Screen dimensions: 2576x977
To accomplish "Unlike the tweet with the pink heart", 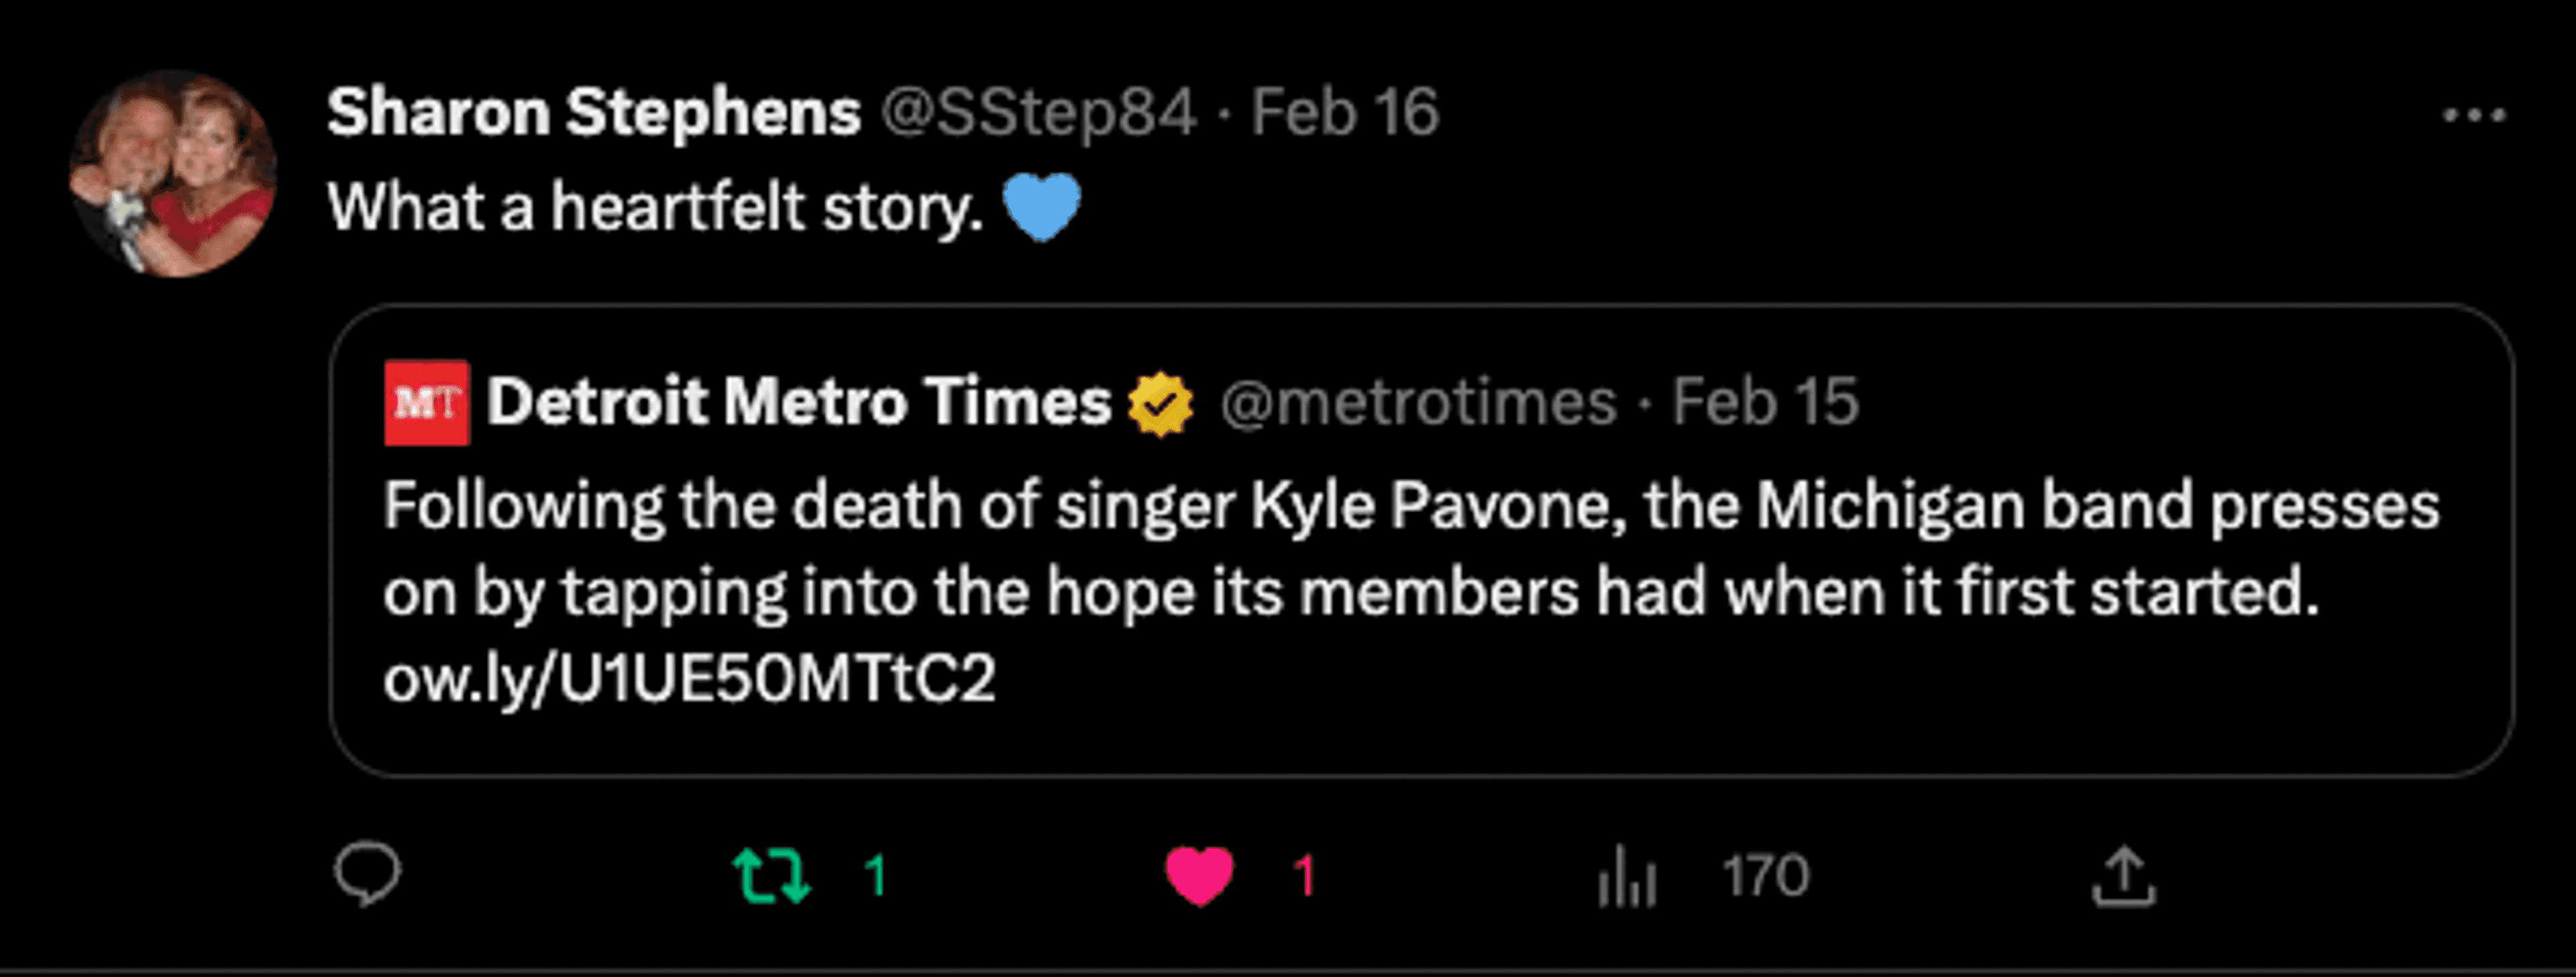I will coord(1199,875).
